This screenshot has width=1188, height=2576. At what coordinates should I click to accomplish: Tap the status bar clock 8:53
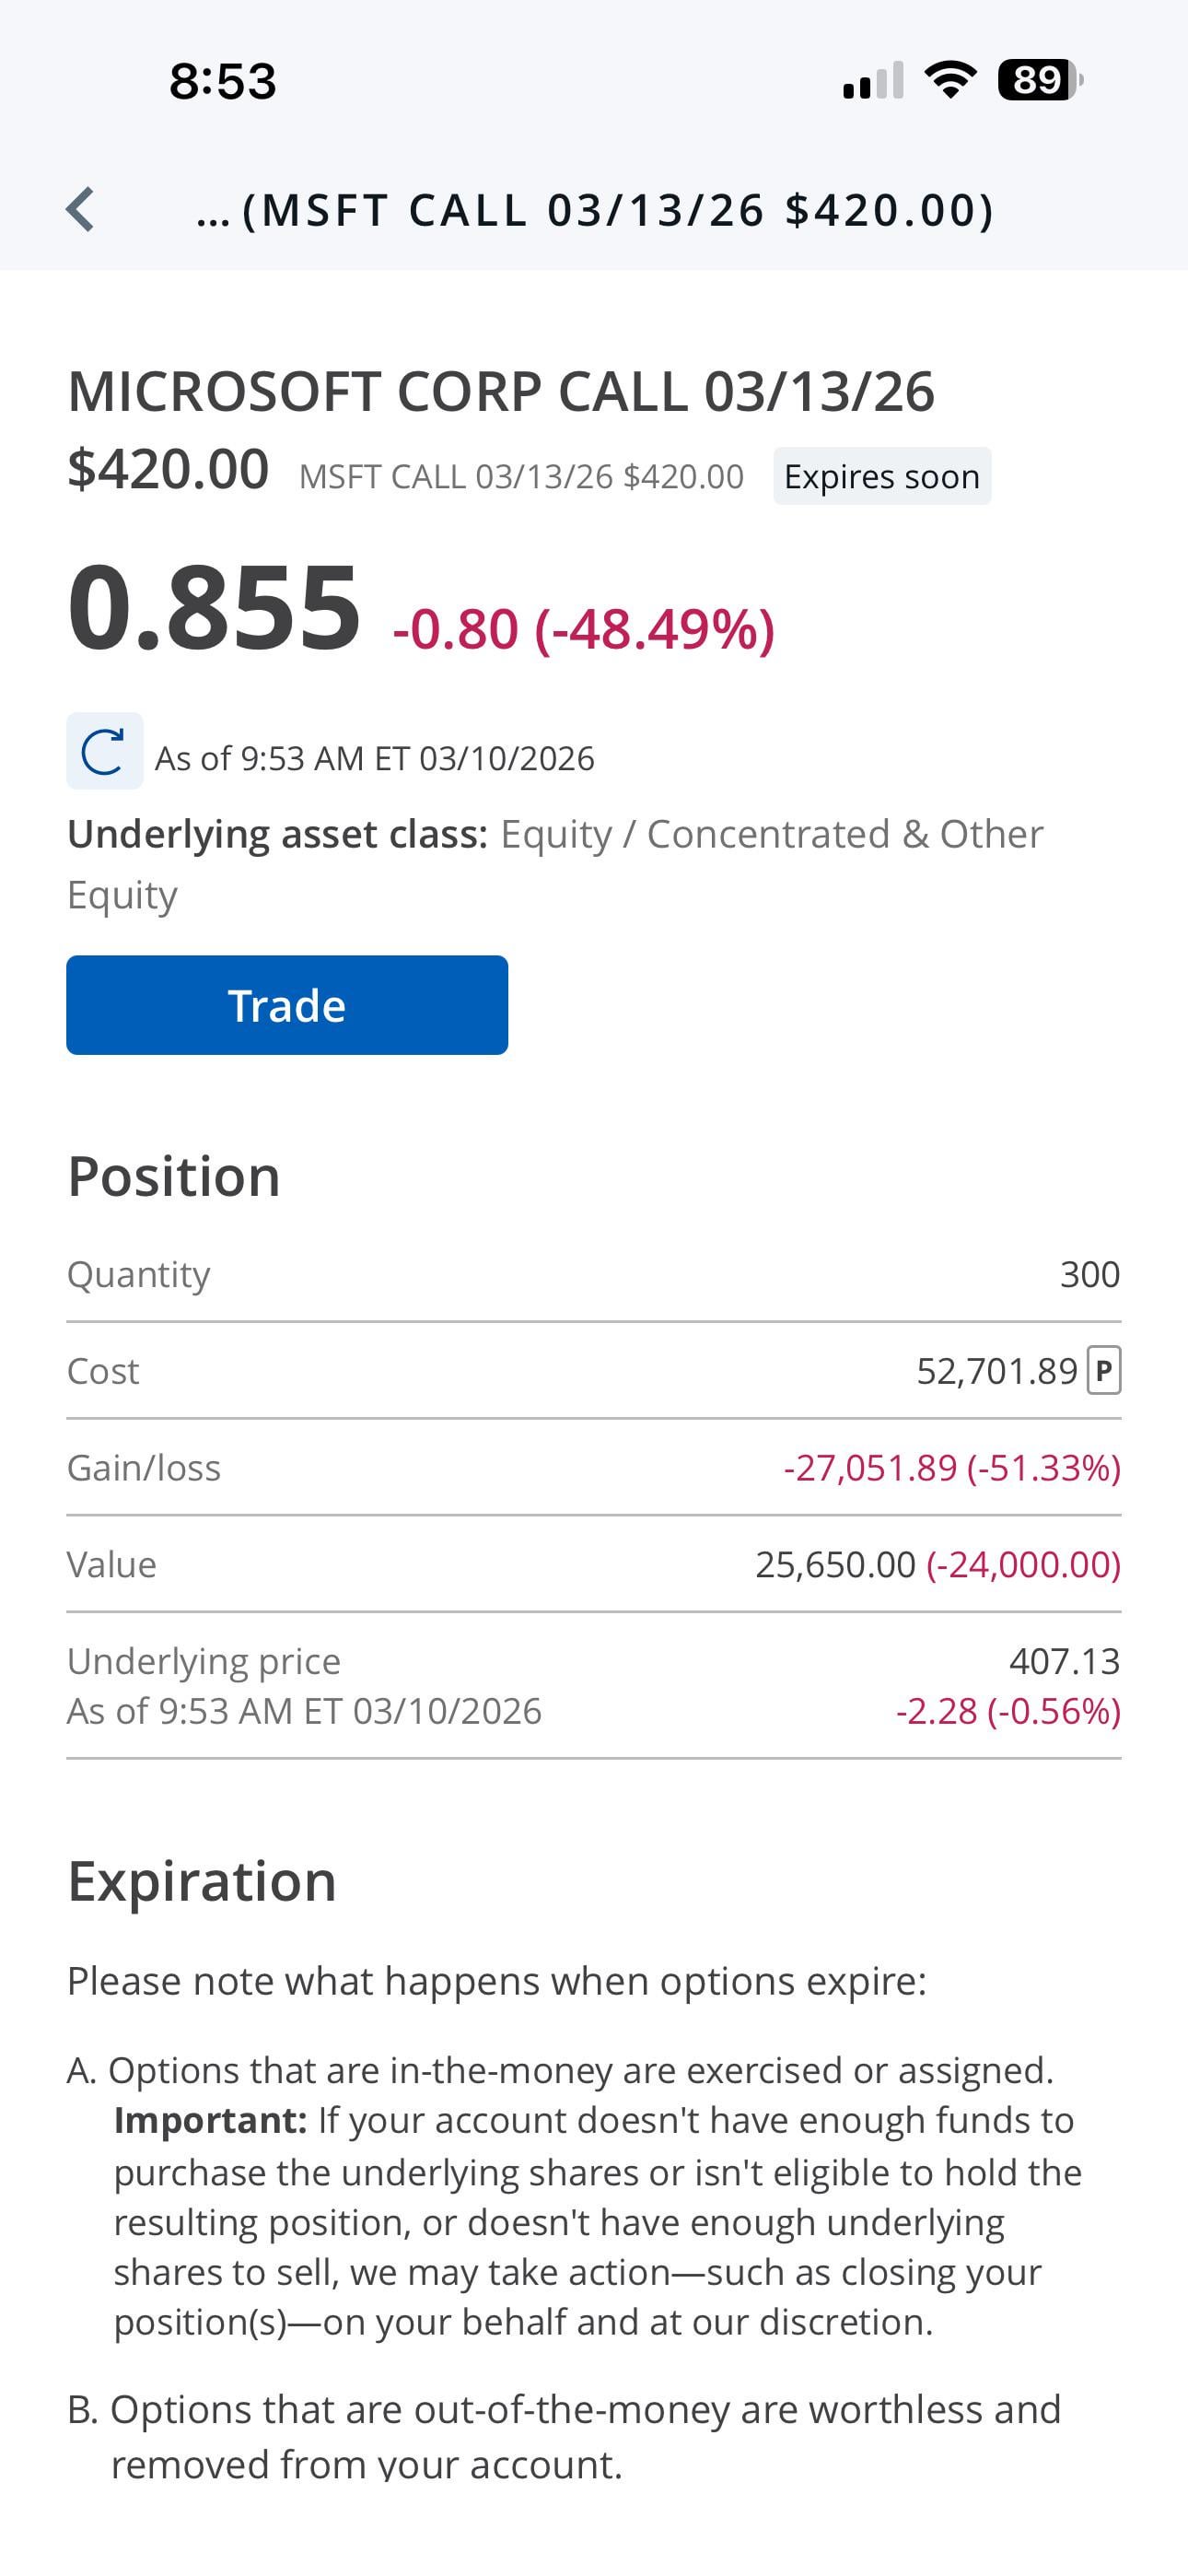tap(222, 81)
